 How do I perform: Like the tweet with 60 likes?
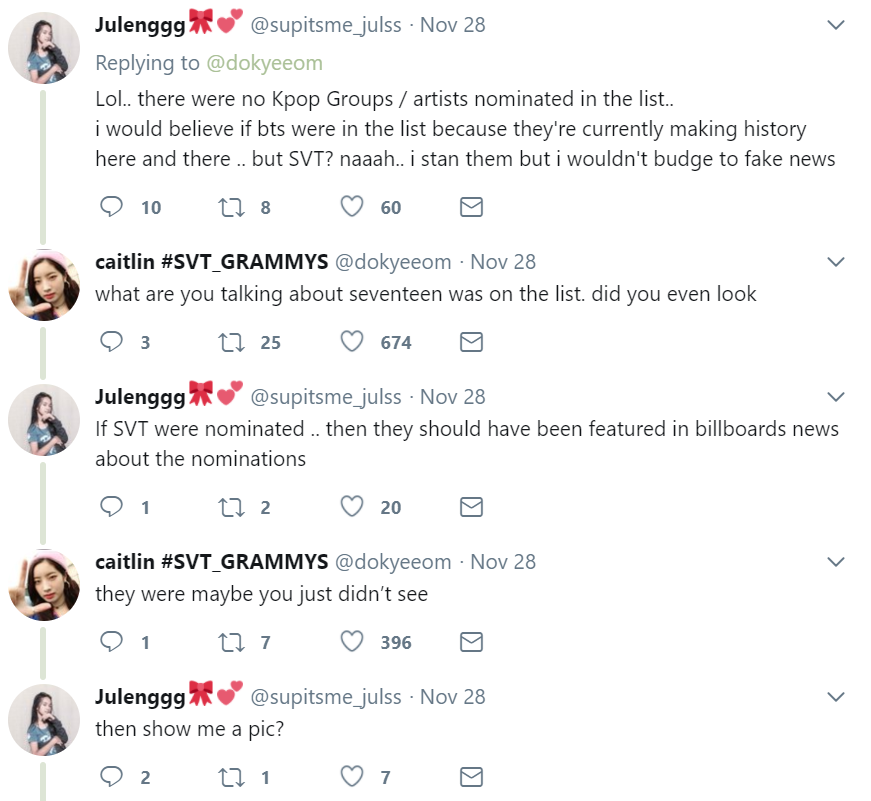[x=352, y=207]
